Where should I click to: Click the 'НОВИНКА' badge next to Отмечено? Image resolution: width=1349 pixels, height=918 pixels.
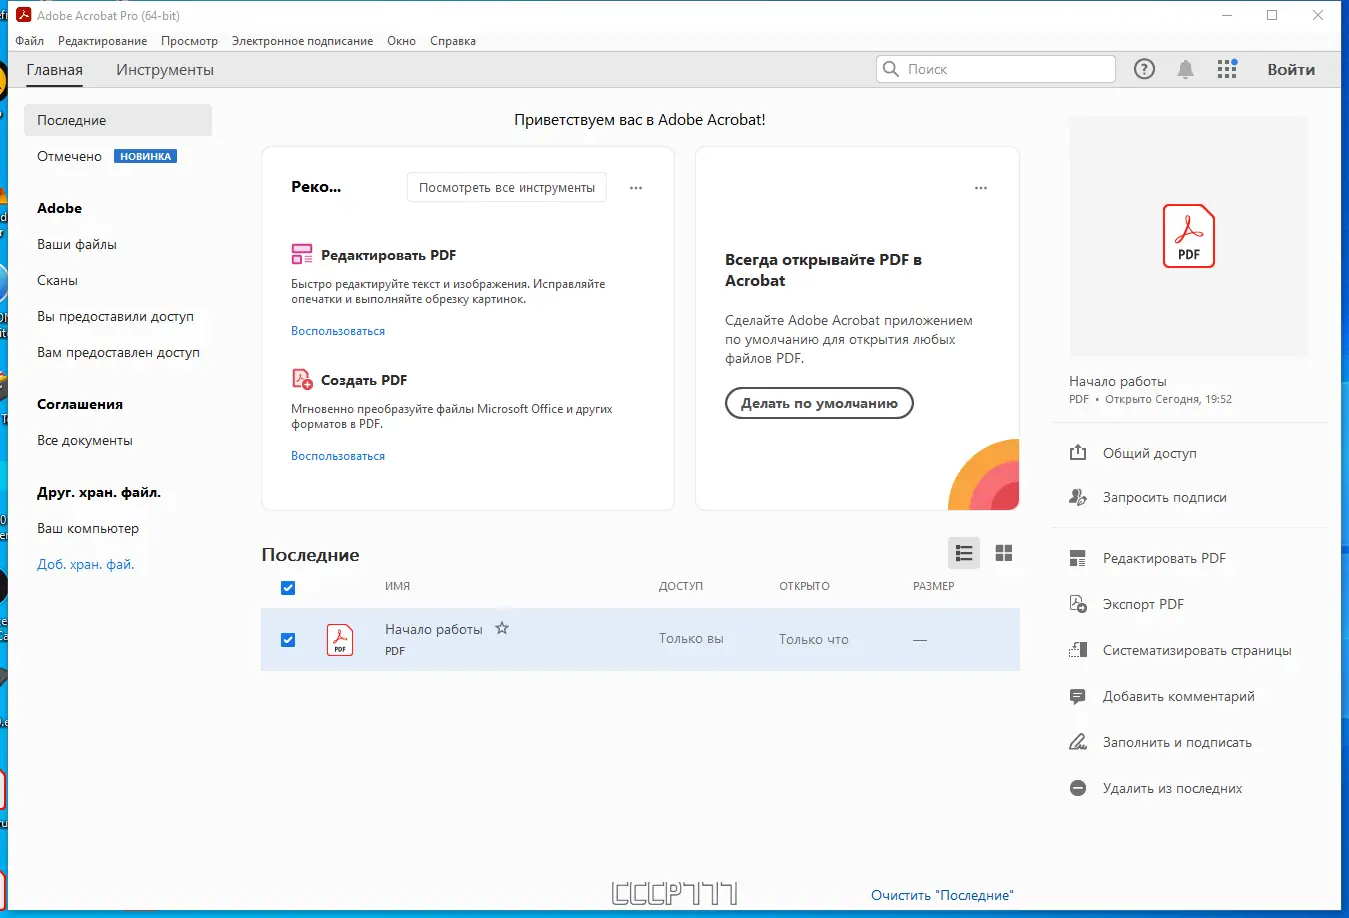[x=146, y=156]
